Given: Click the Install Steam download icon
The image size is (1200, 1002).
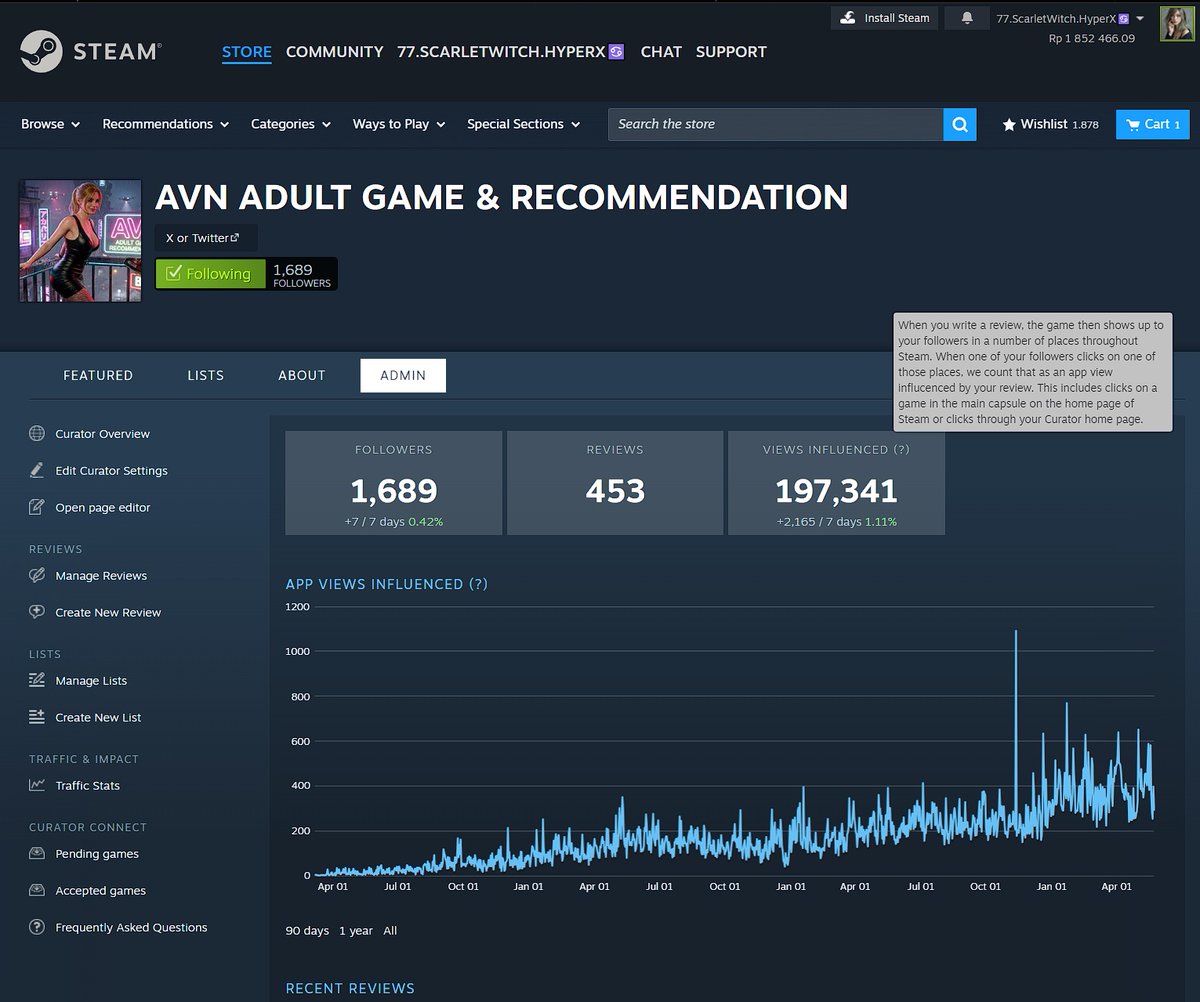Looking at the screenshot, I should pyautogui.click(x=848, y=18).
